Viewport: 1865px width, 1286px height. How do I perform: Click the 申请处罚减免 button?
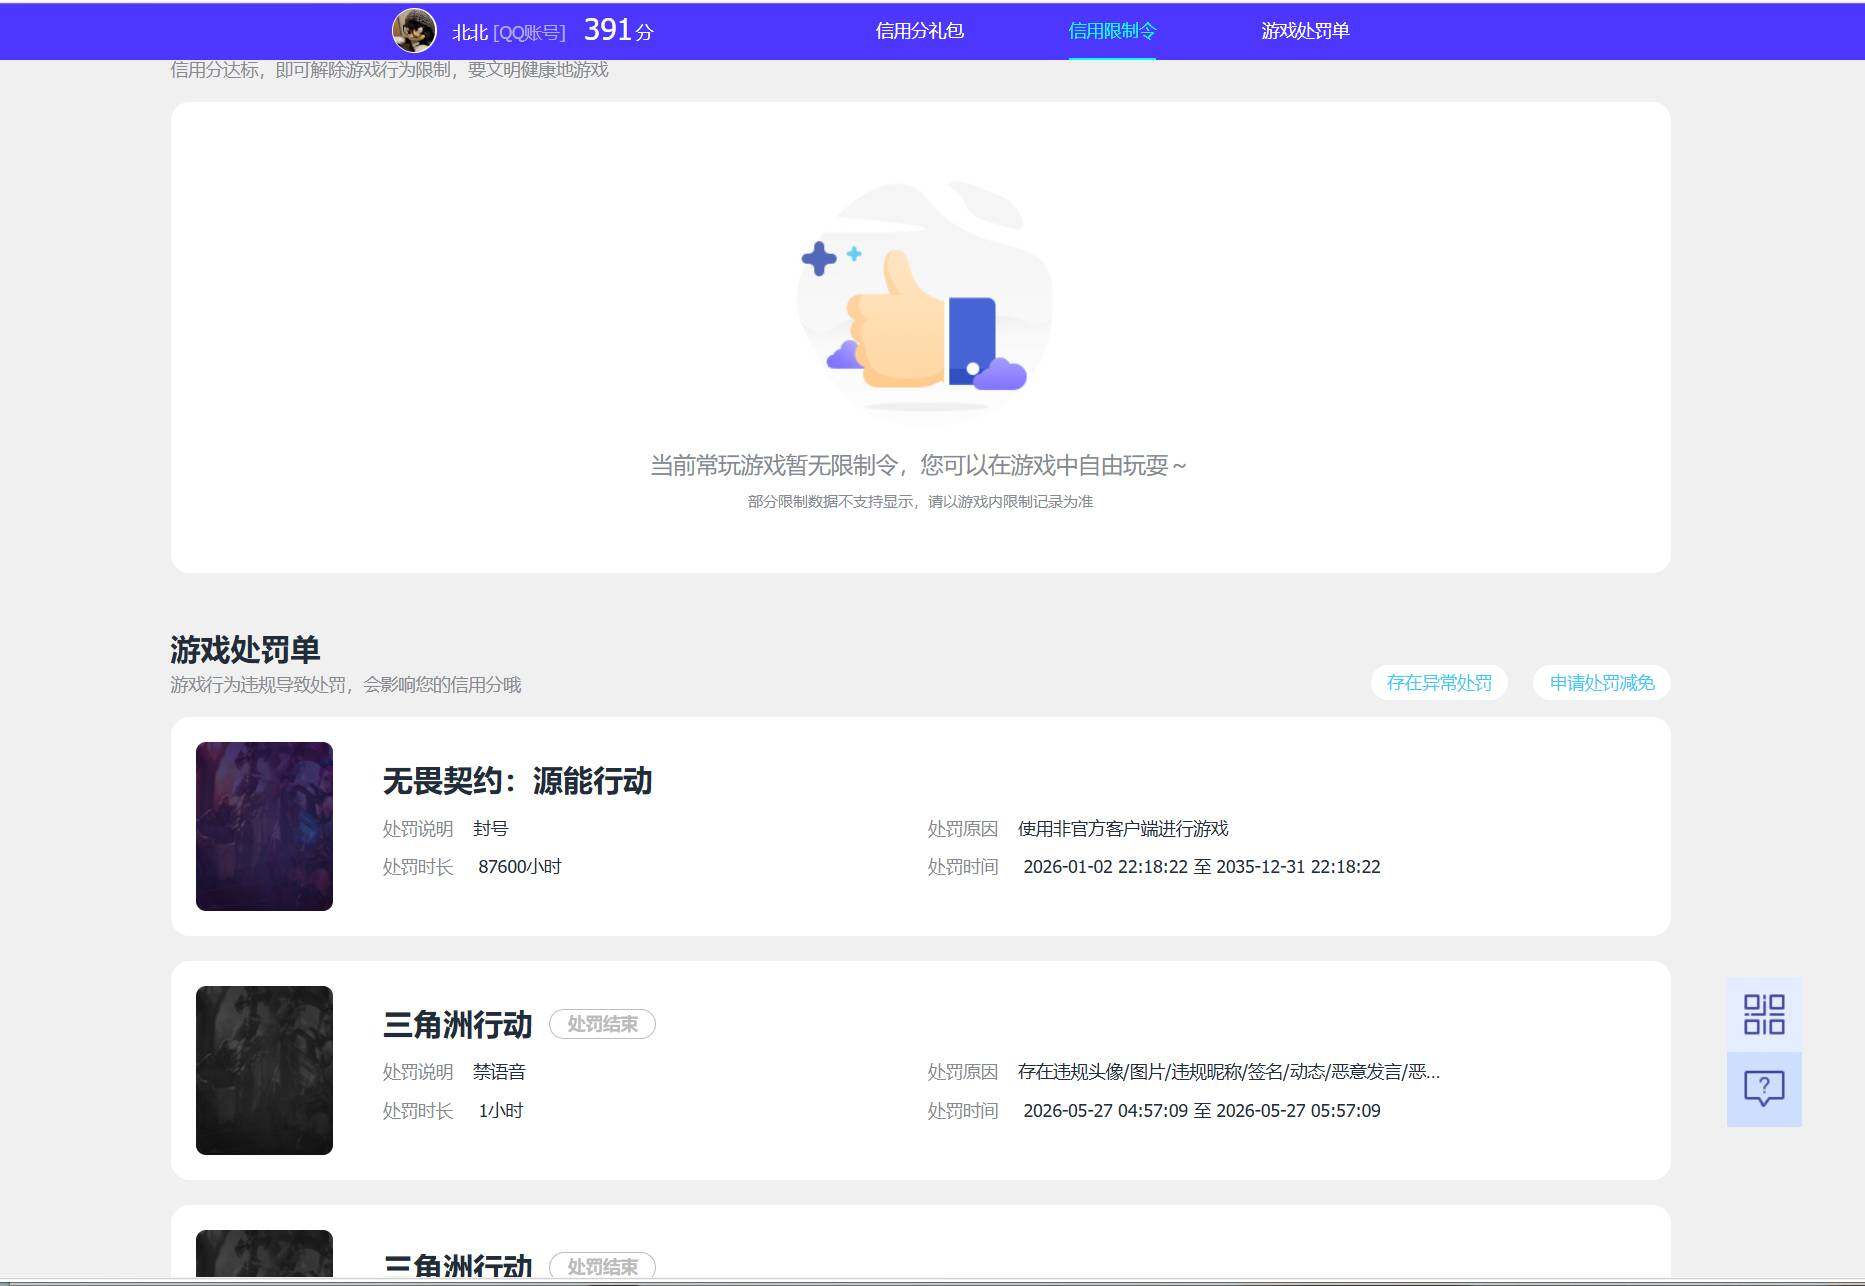[x=1602, y=683]
